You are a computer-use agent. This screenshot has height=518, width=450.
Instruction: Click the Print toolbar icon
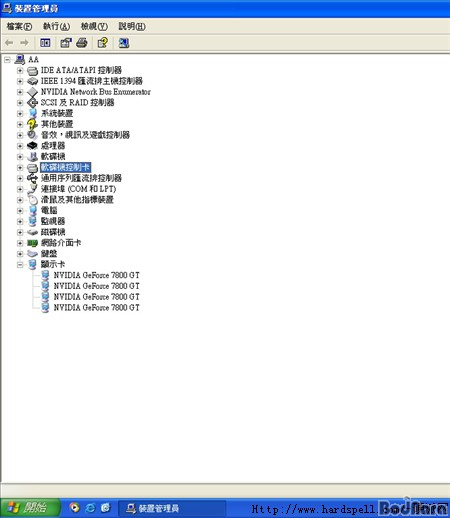point(82,43)
